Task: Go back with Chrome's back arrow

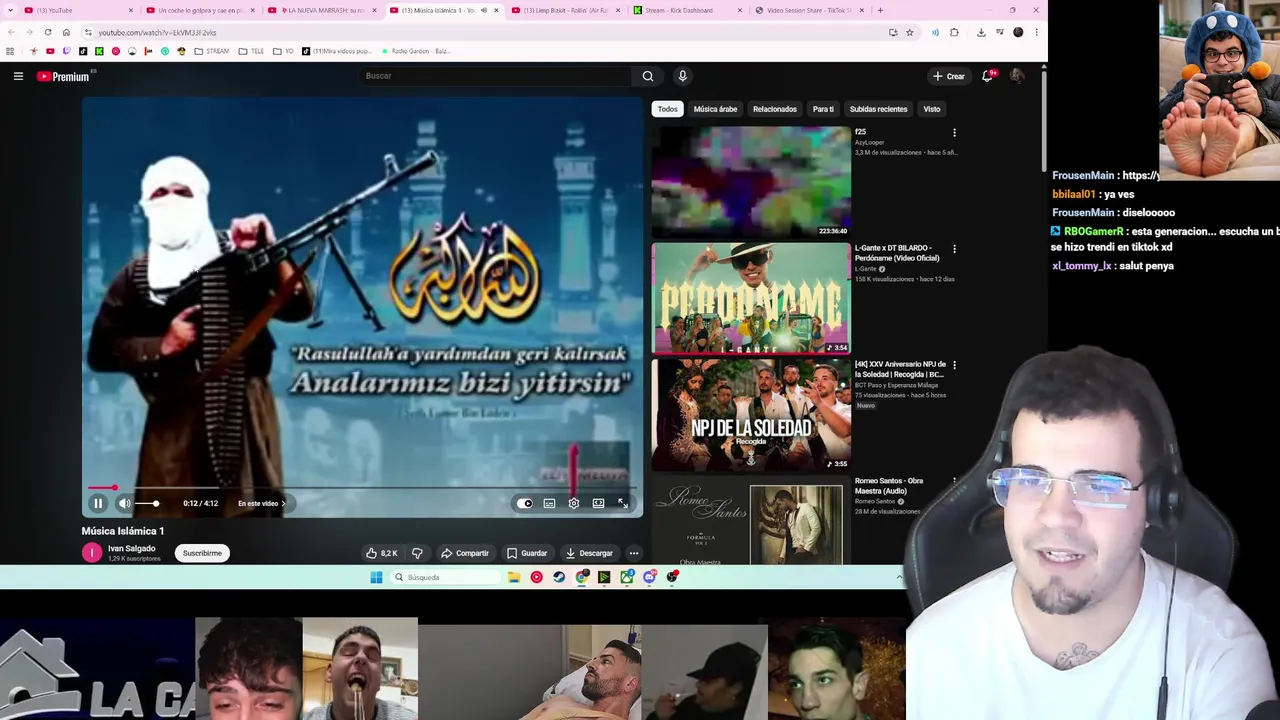Action: (x=11, y=32)
